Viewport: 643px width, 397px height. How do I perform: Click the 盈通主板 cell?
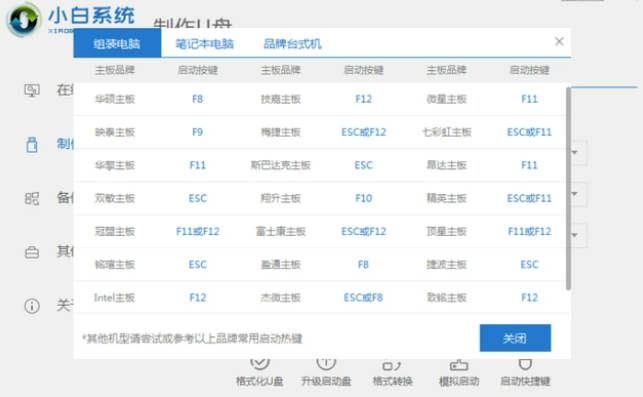(x=281, y=265)
